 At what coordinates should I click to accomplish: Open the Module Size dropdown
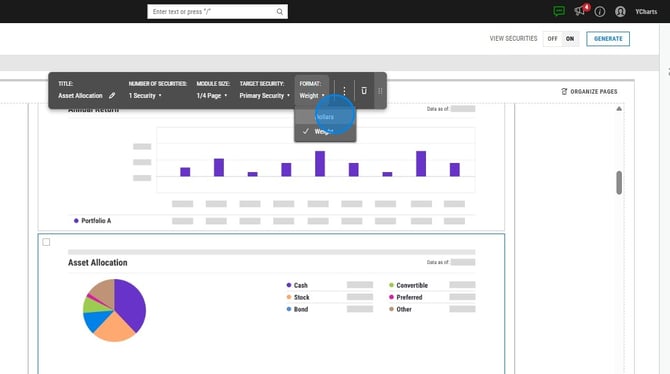pos(212,95)
